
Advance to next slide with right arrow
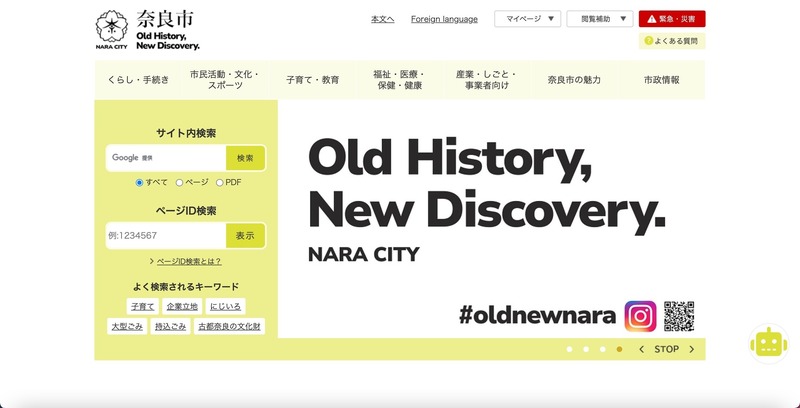pyautogui.click(x=691, y=349)
